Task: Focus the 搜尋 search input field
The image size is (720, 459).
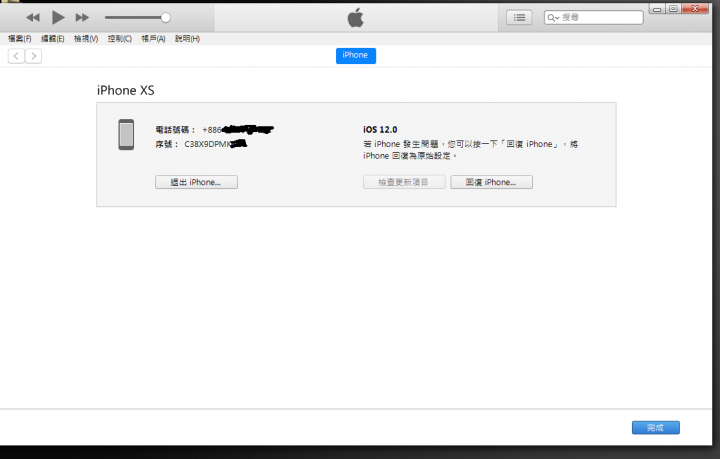Action: [594, 18]
